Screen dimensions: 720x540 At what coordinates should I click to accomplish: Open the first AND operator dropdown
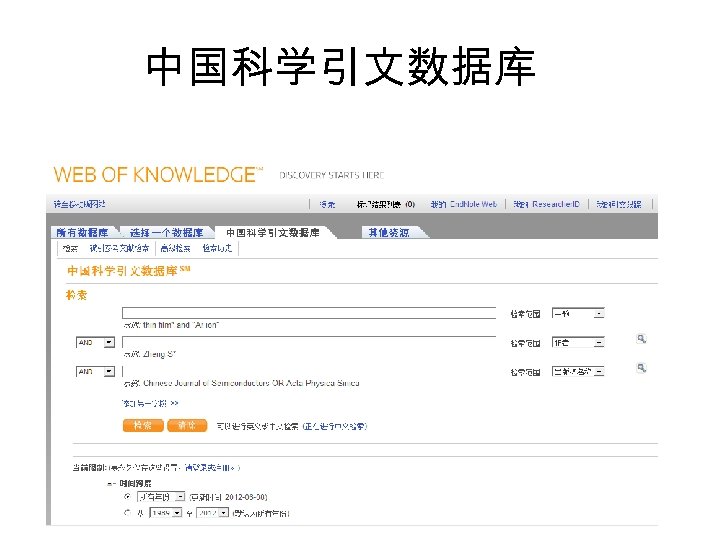95,343
